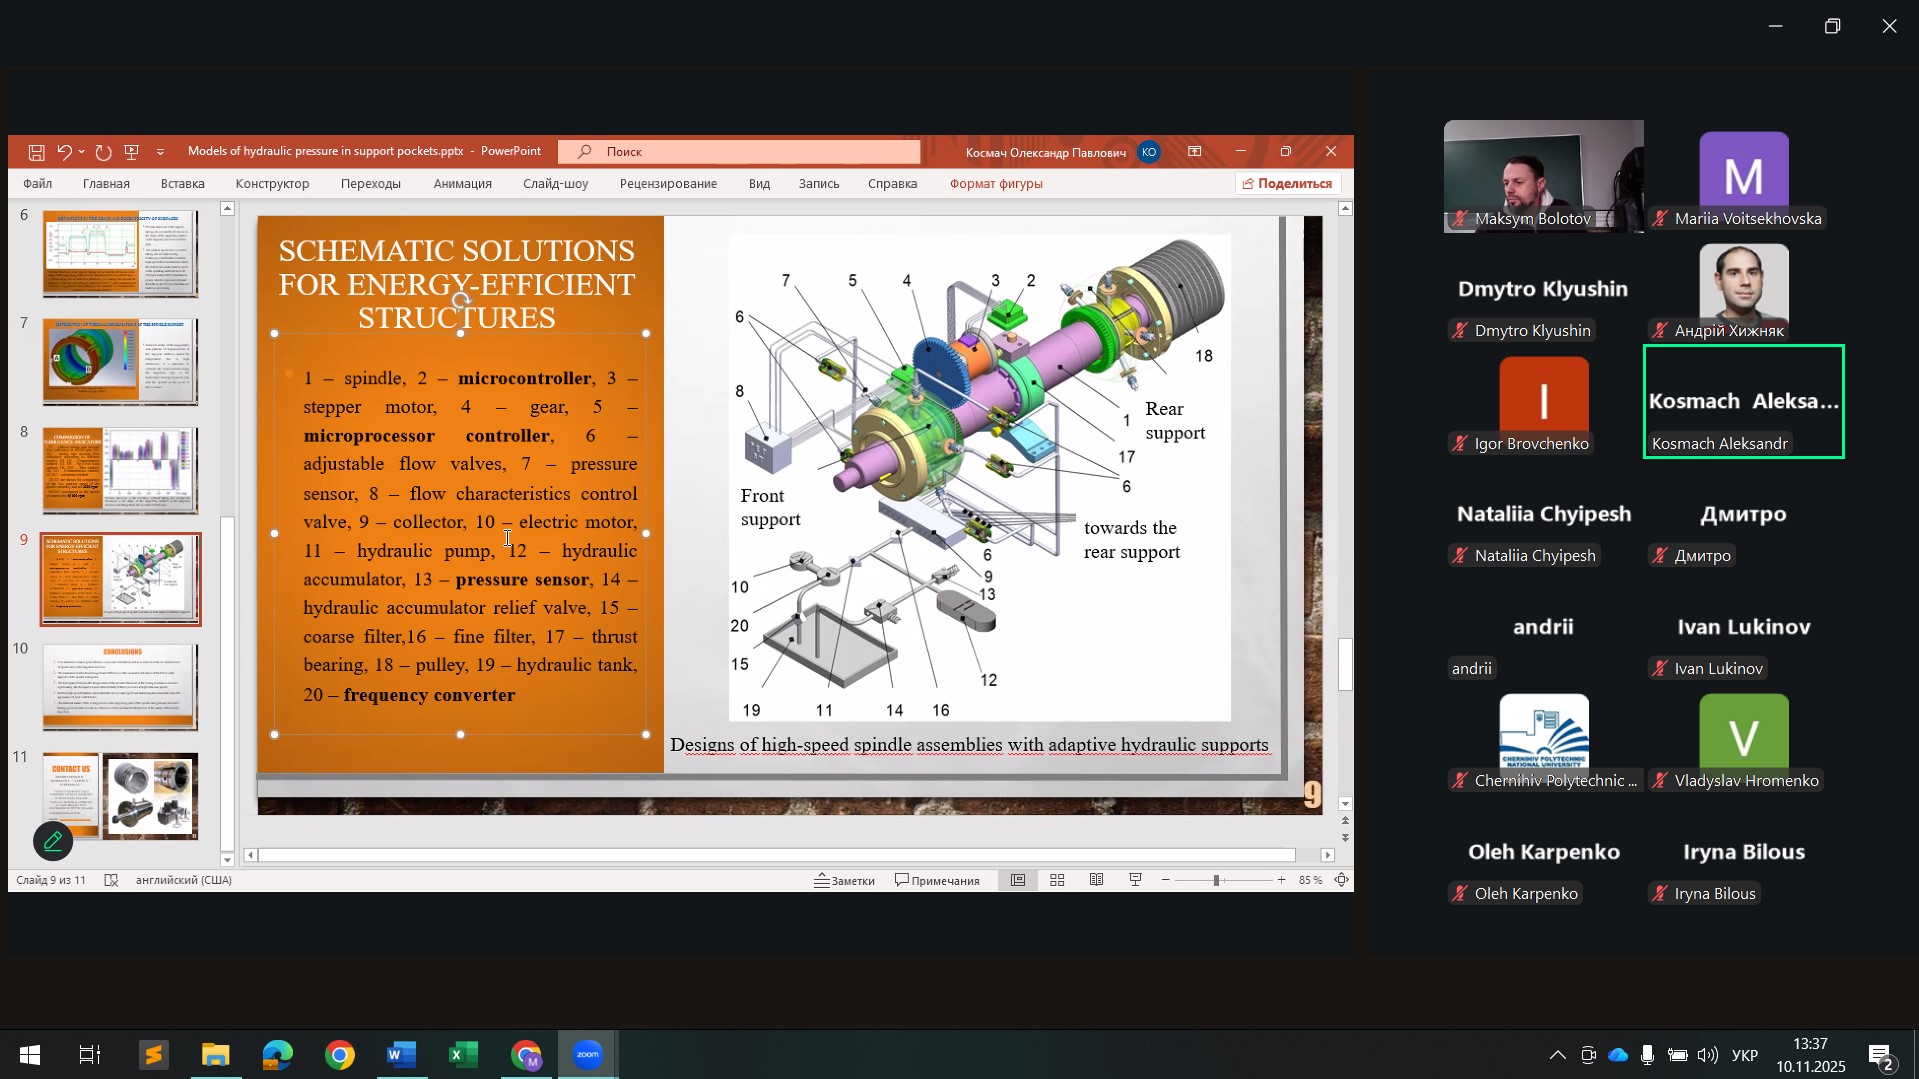Expand the Undo history dropdown arrow
The image size is (1919, 1079).
pos(81,152)
